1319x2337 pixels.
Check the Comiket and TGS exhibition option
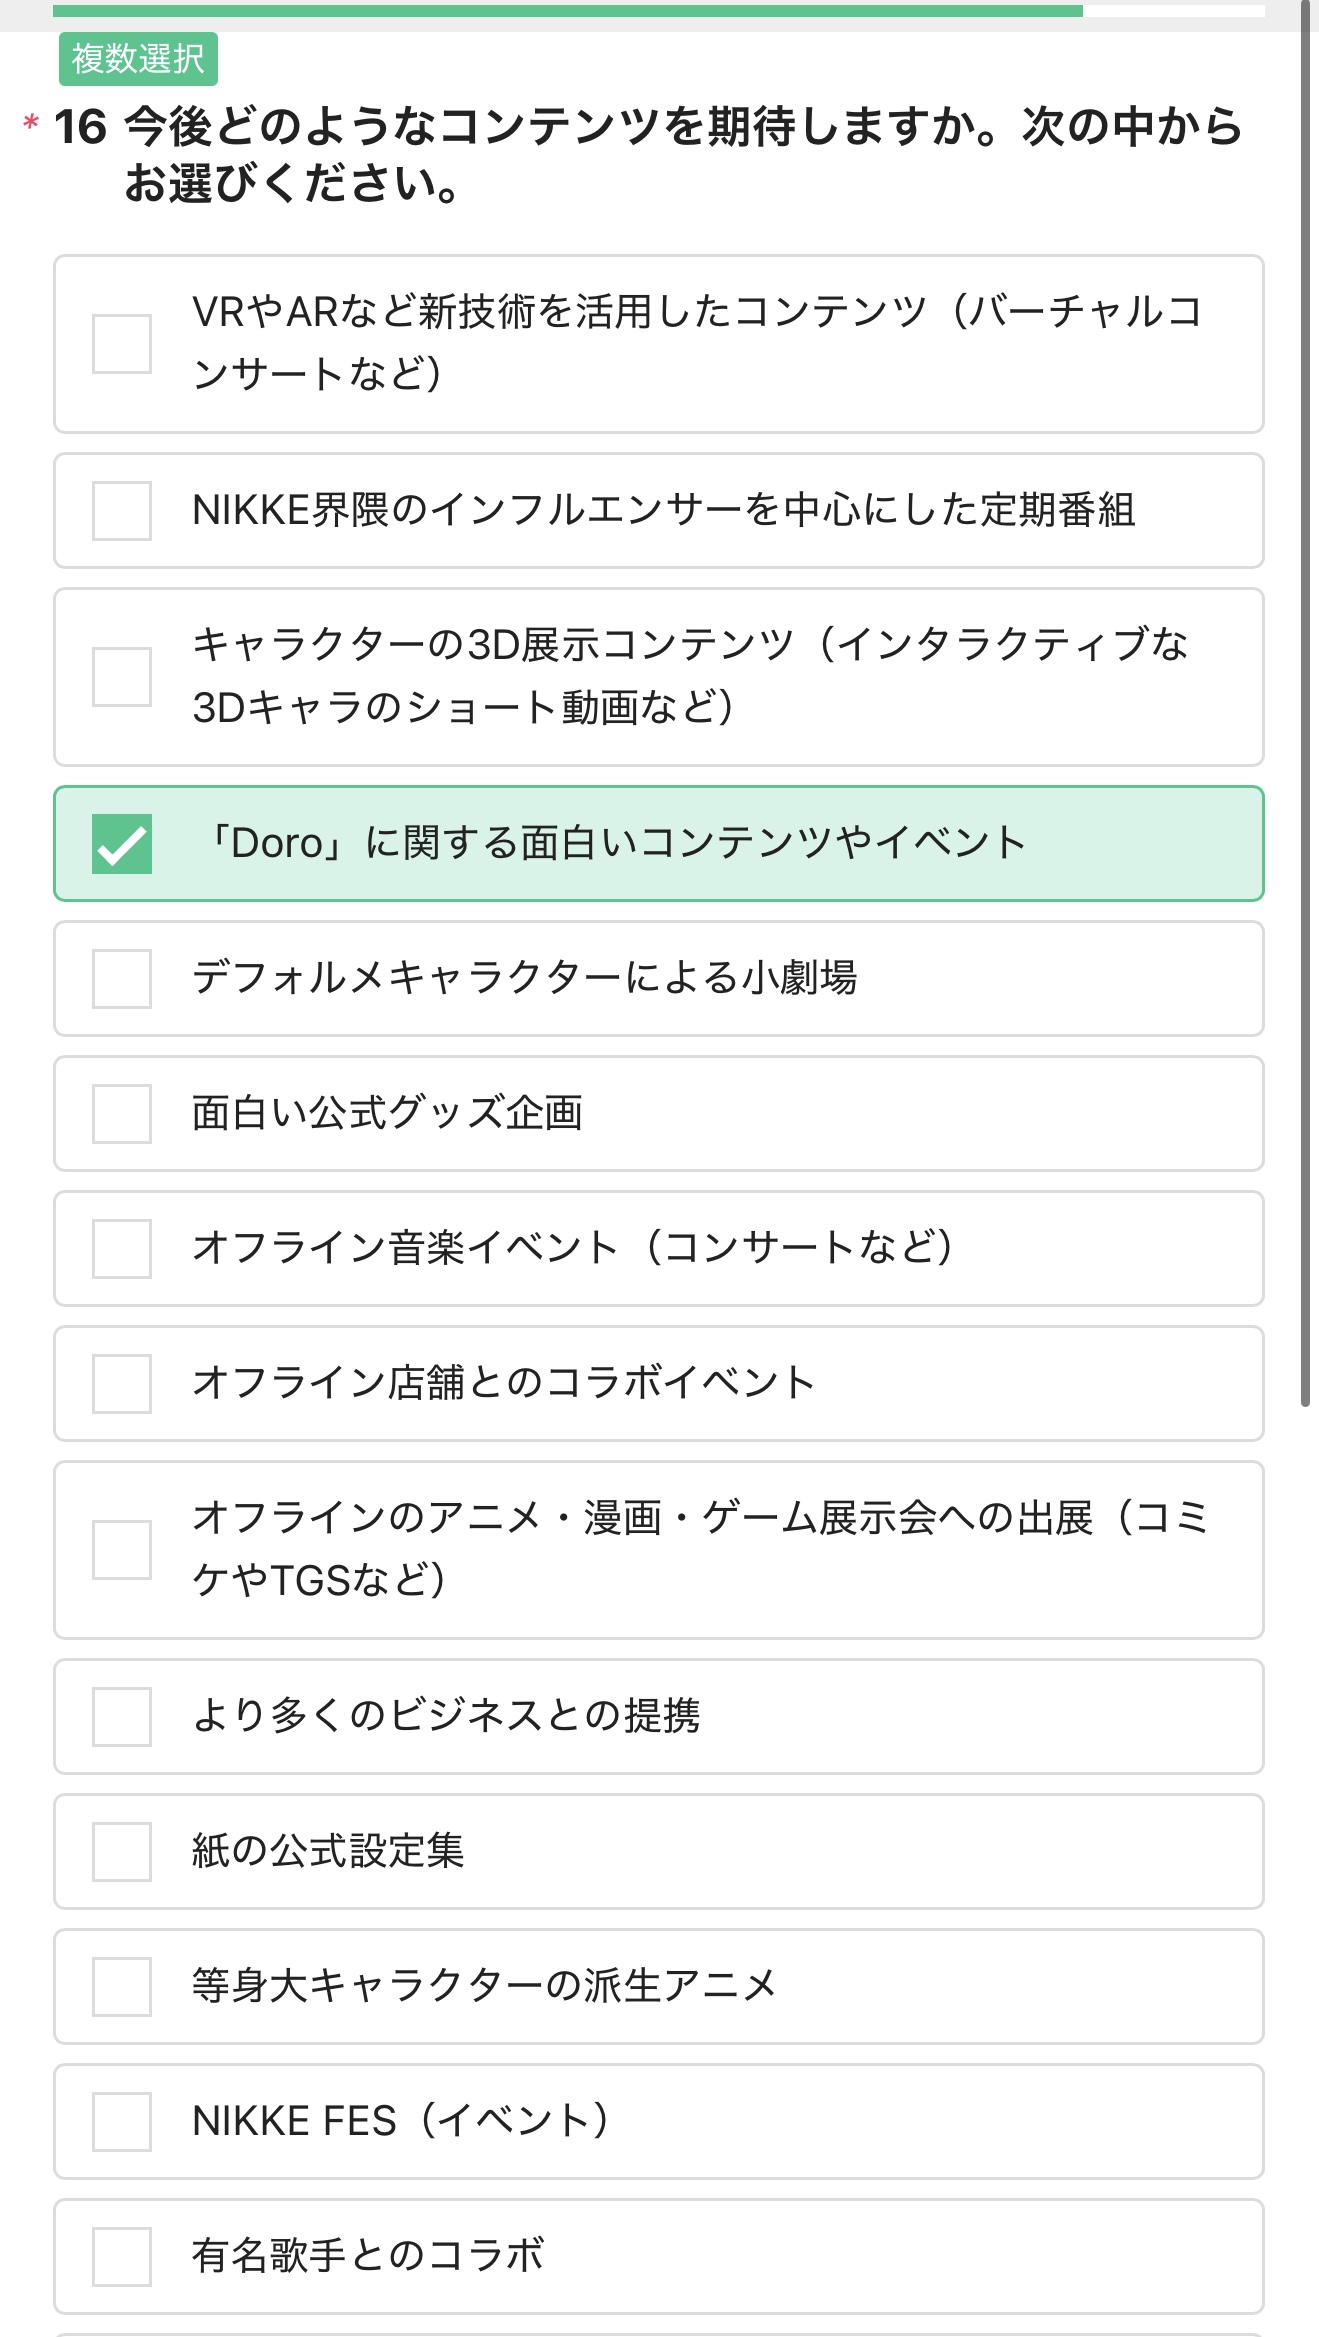122,1550
